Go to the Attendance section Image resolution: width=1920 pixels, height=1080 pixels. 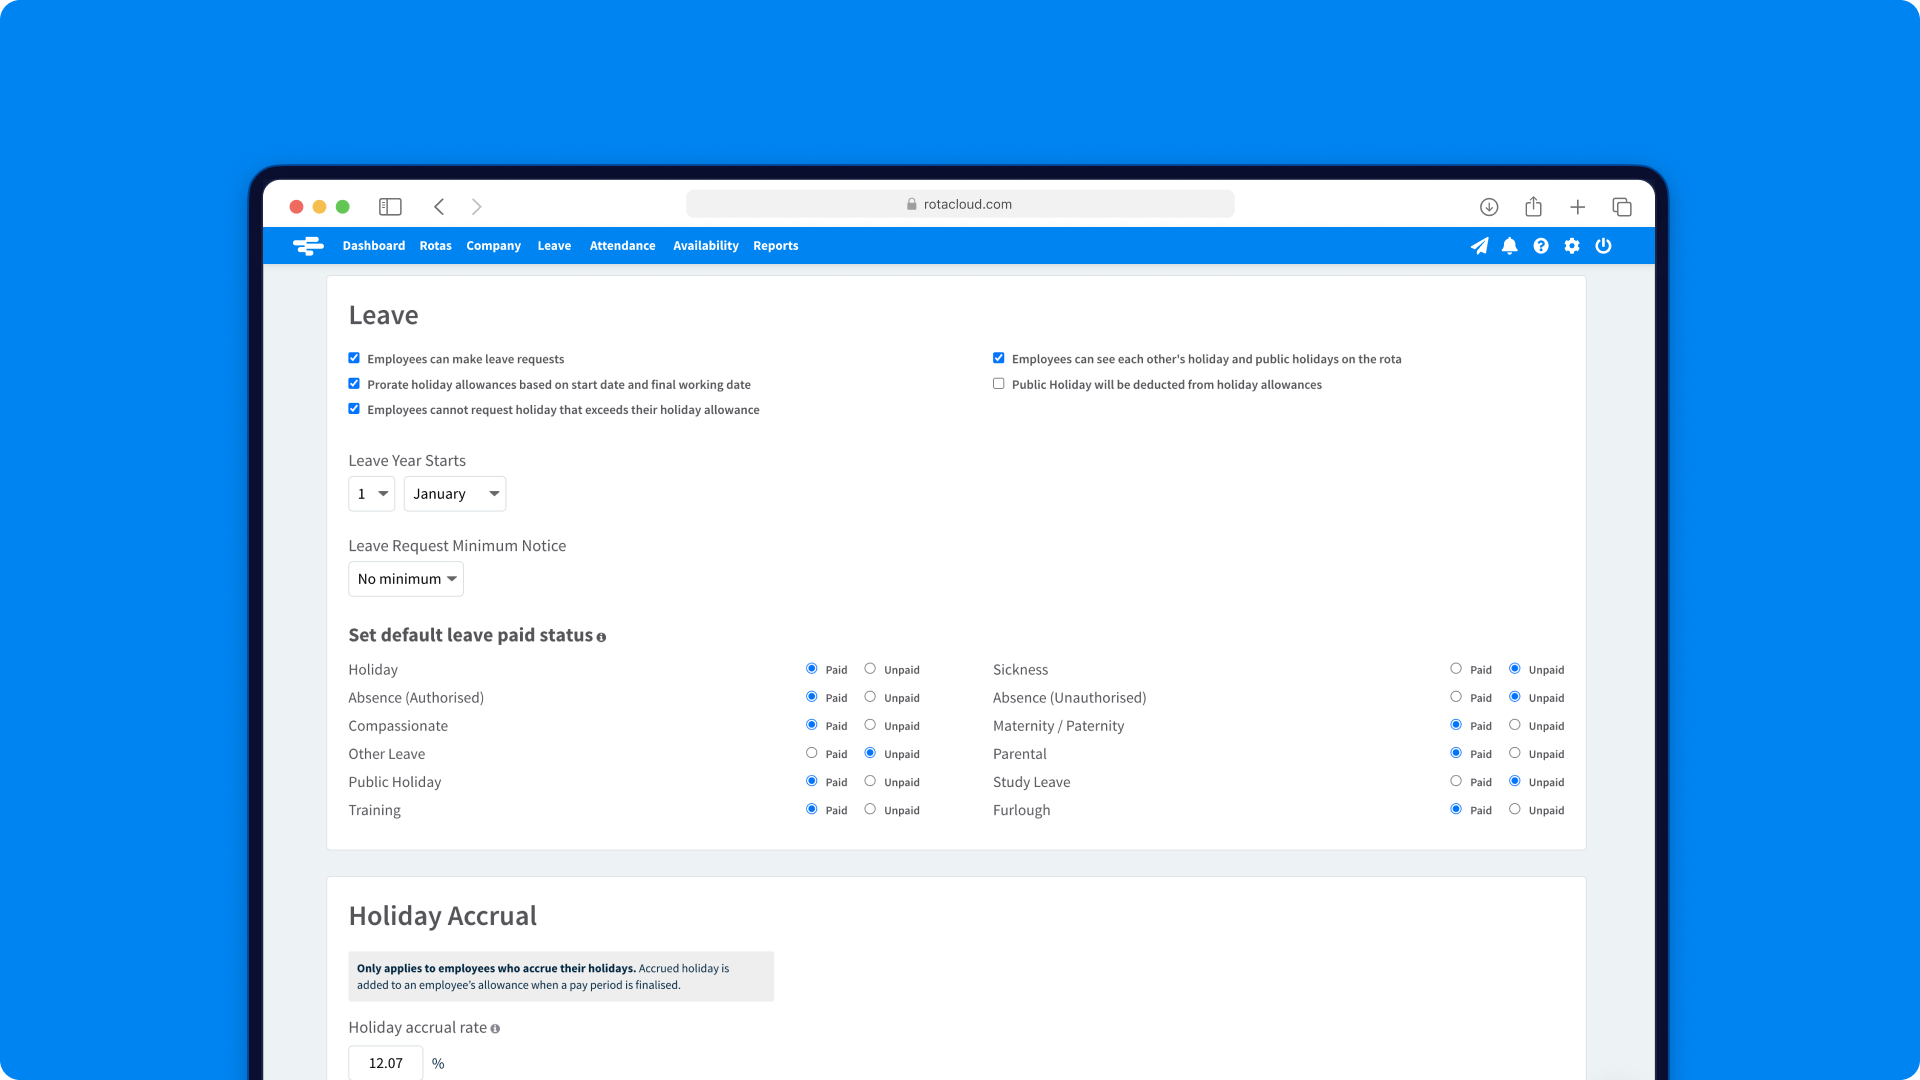point(622,245)
